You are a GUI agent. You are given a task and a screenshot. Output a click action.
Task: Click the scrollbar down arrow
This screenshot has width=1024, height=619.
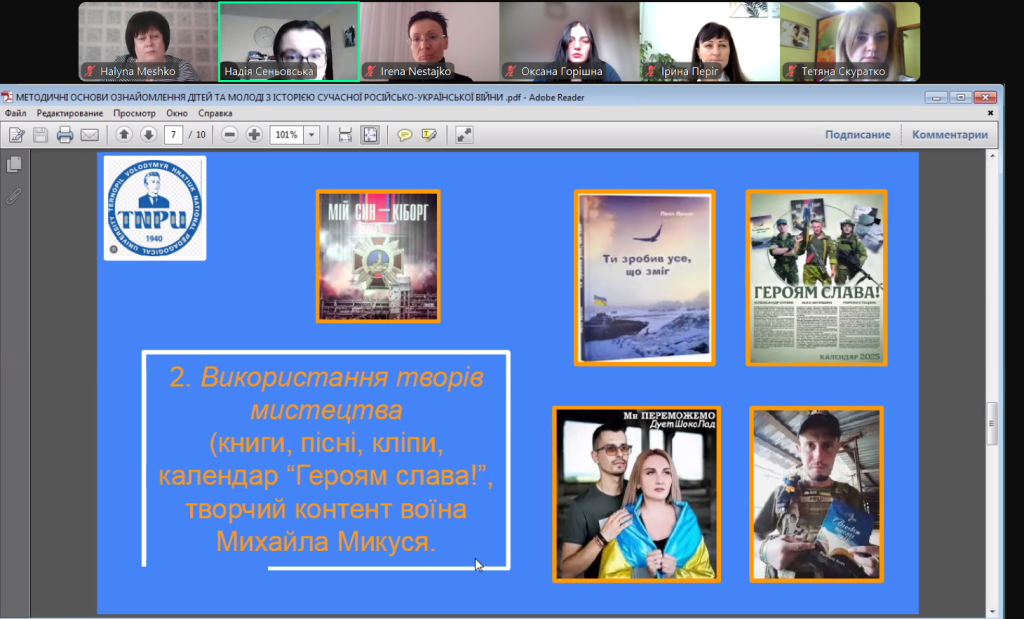[993, 611]
